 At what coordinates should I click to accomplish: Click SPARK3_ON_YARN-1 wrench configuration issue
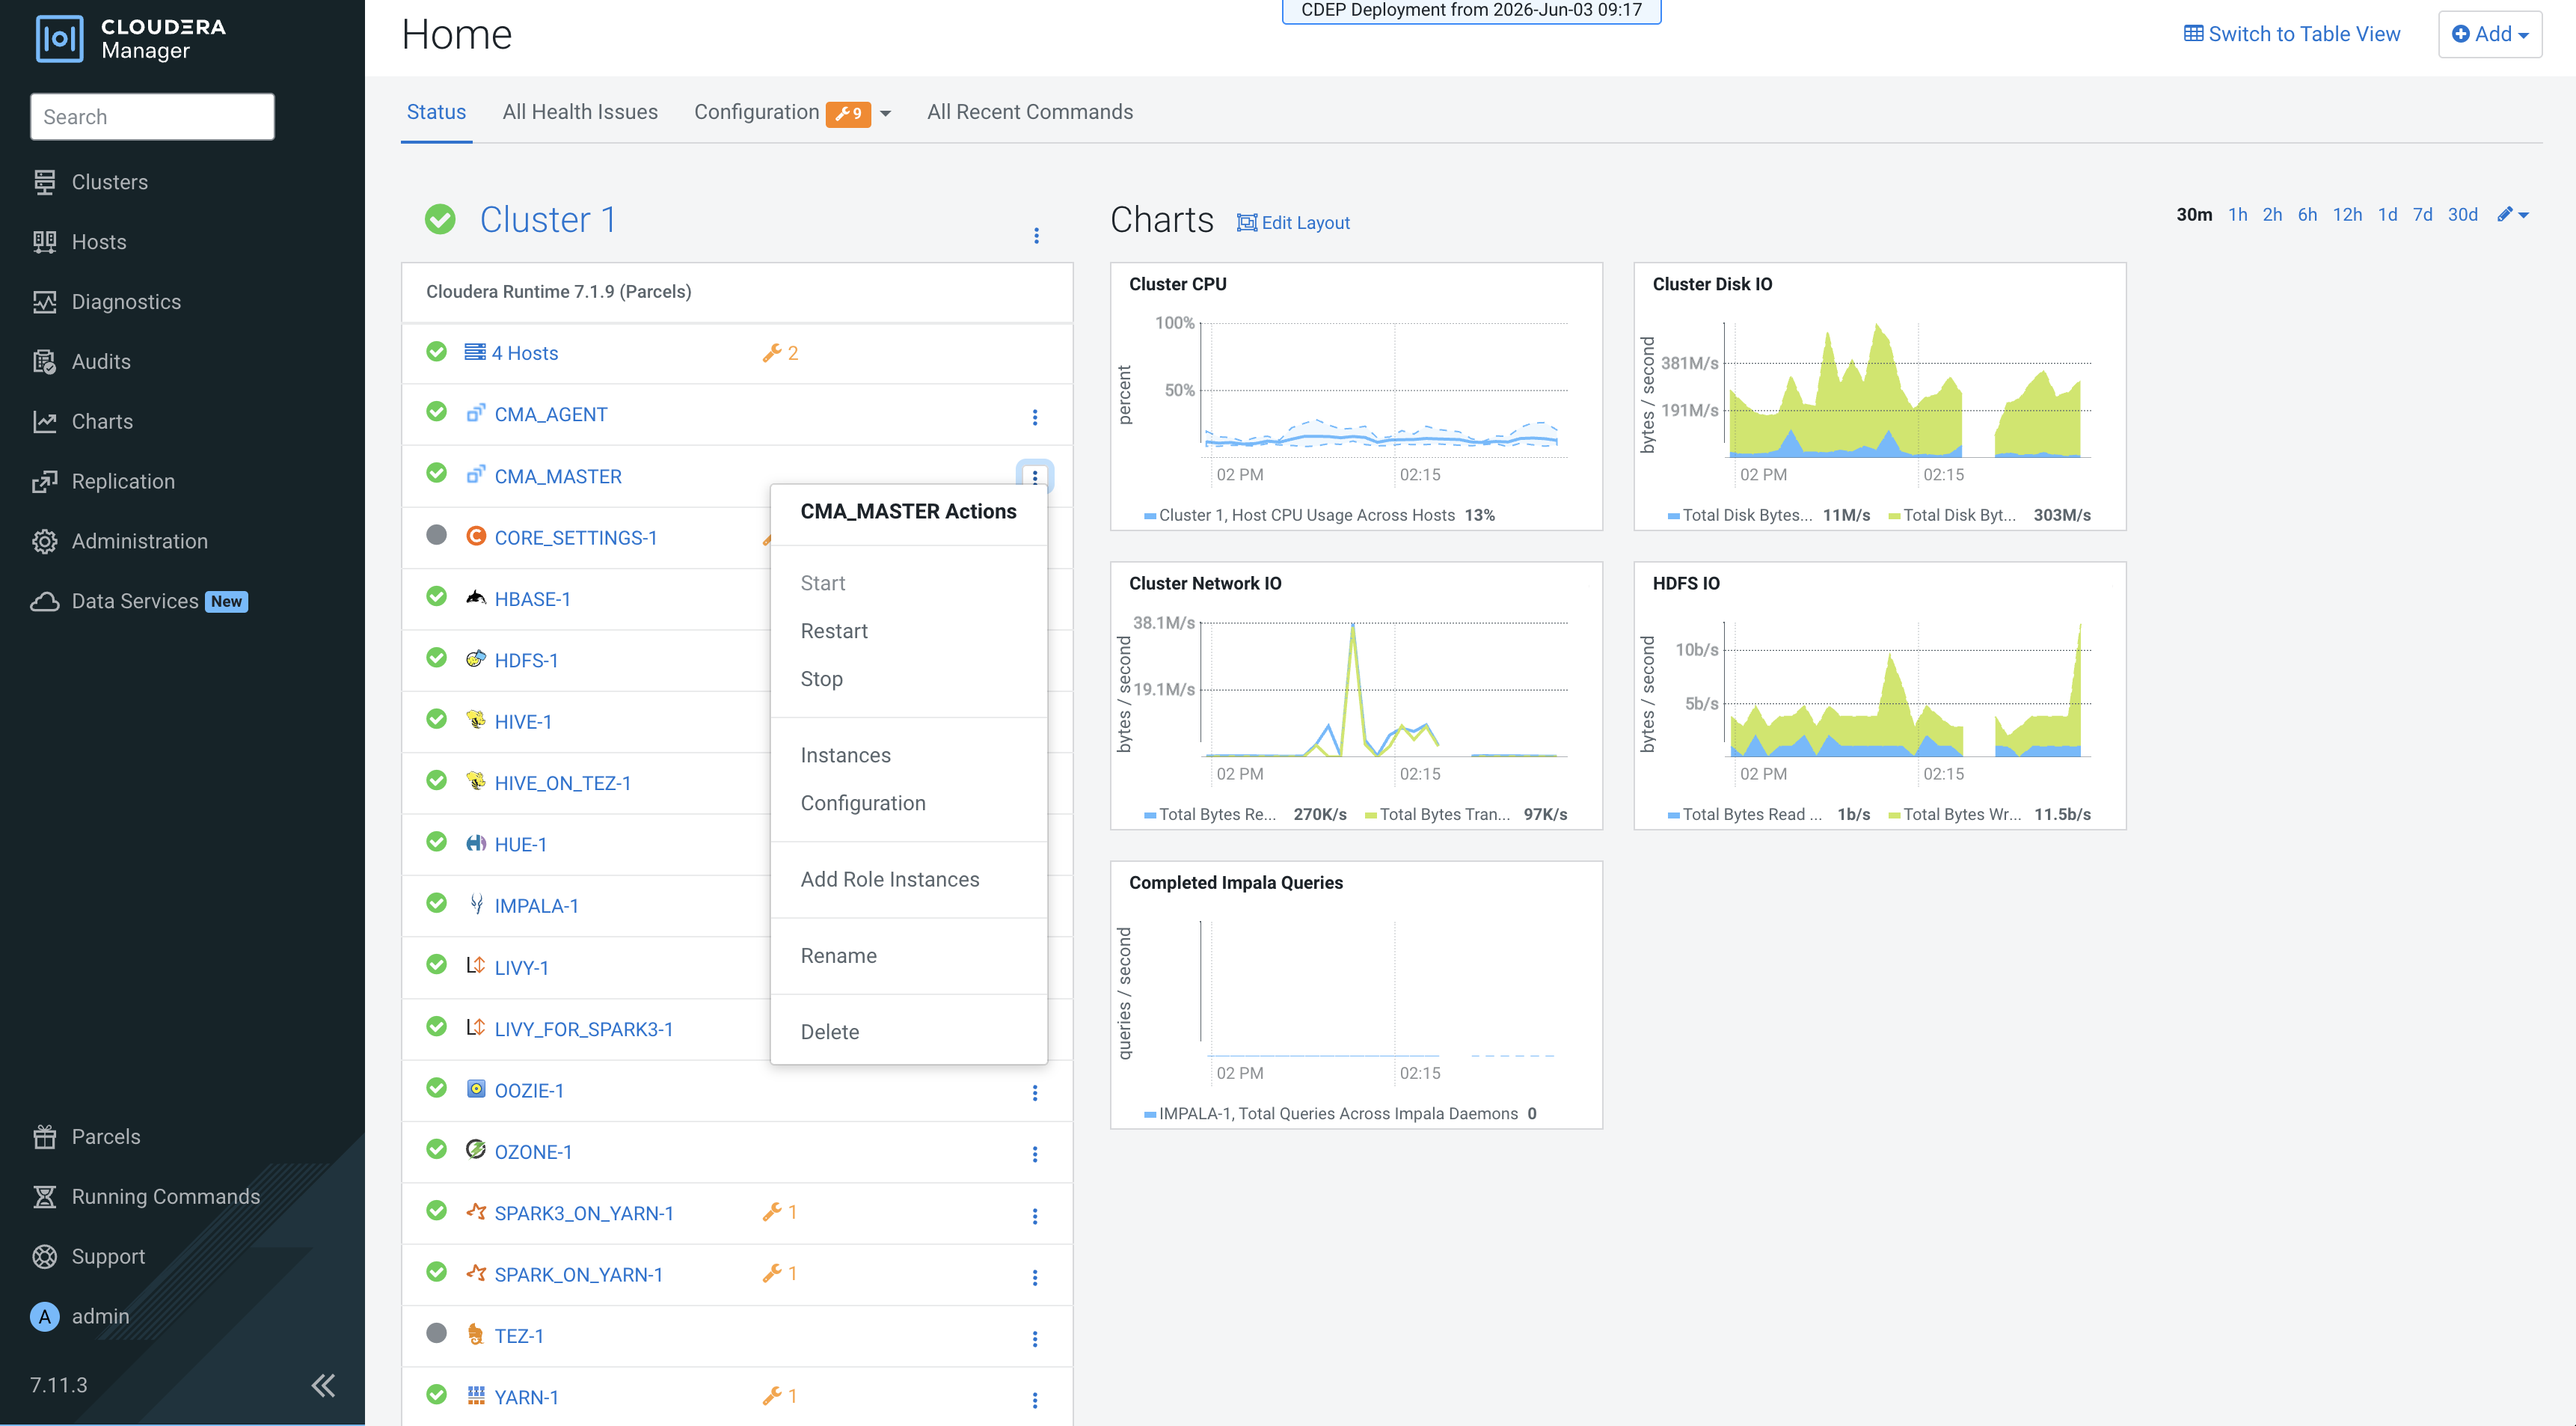click(780, 1212)
